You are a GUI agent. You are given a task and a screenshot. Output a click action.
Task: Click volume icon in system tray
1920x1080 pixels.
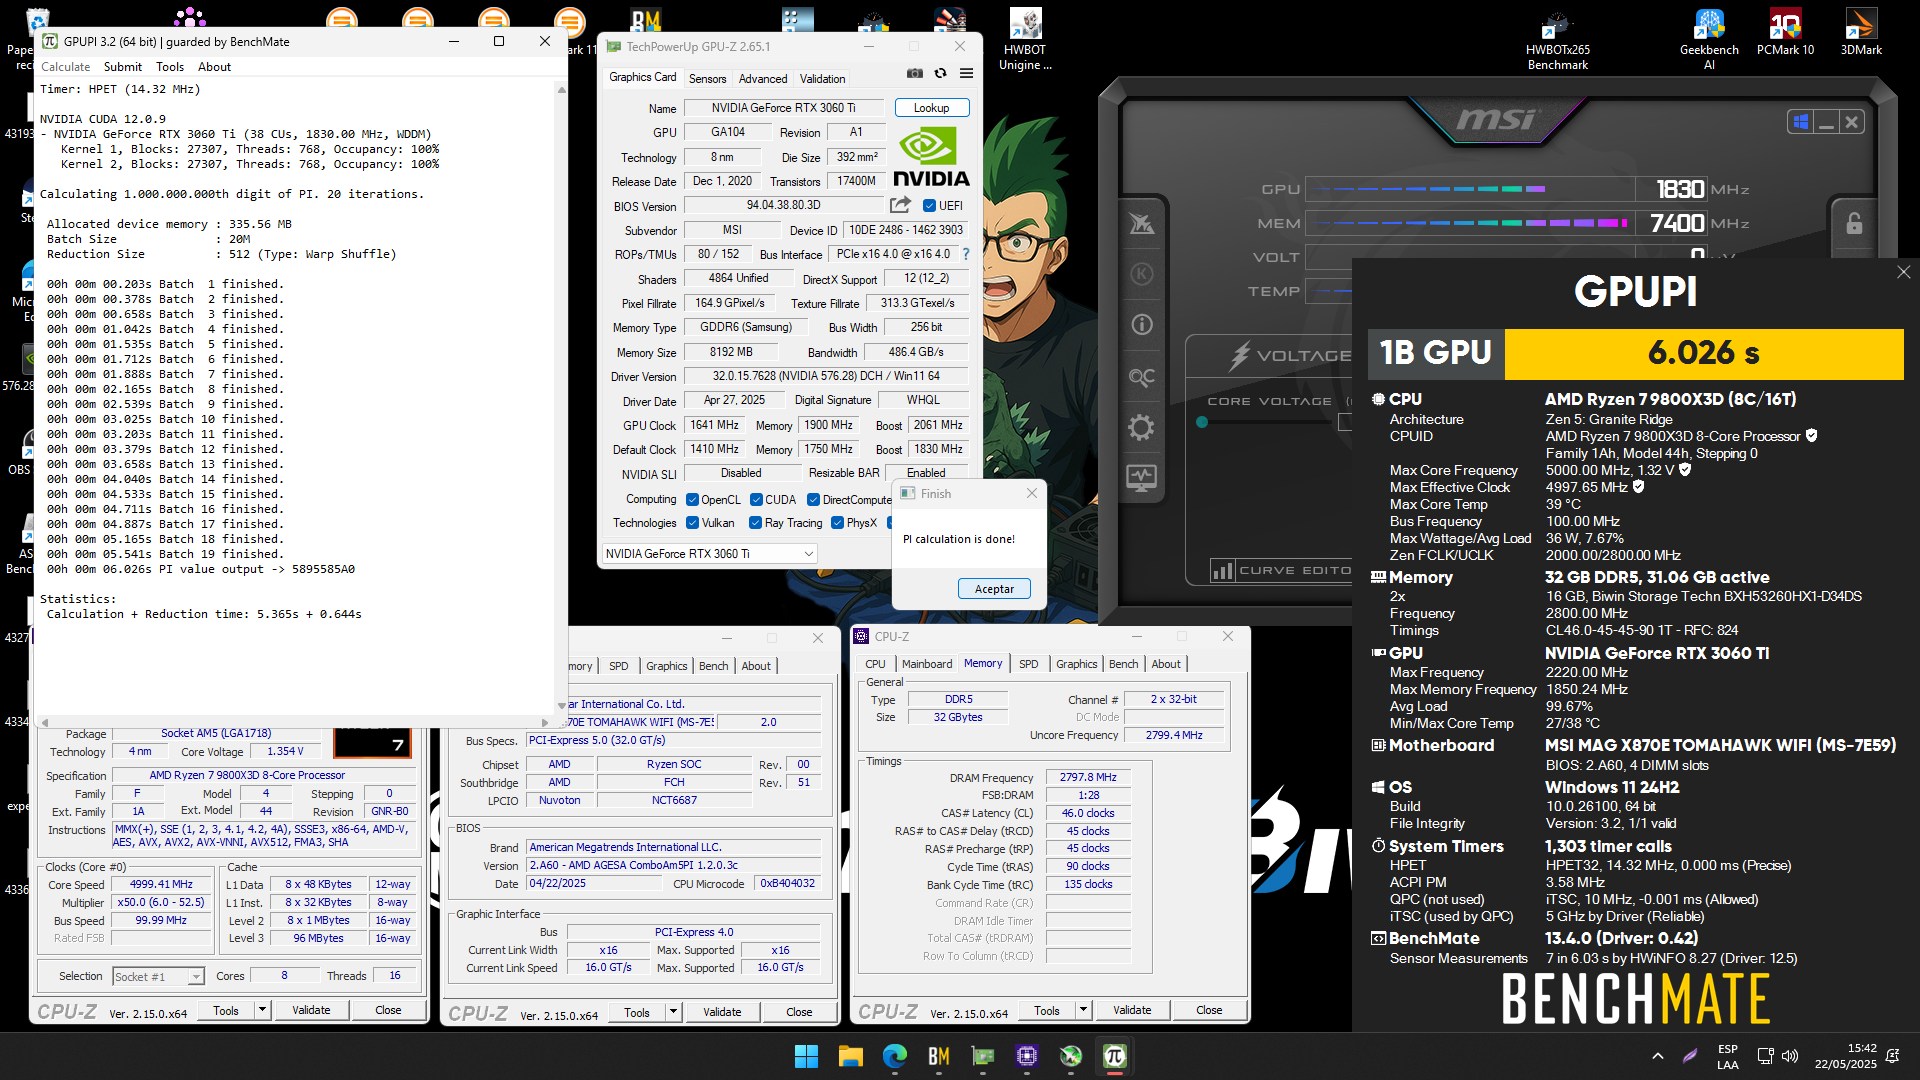coord(1790,1056)
